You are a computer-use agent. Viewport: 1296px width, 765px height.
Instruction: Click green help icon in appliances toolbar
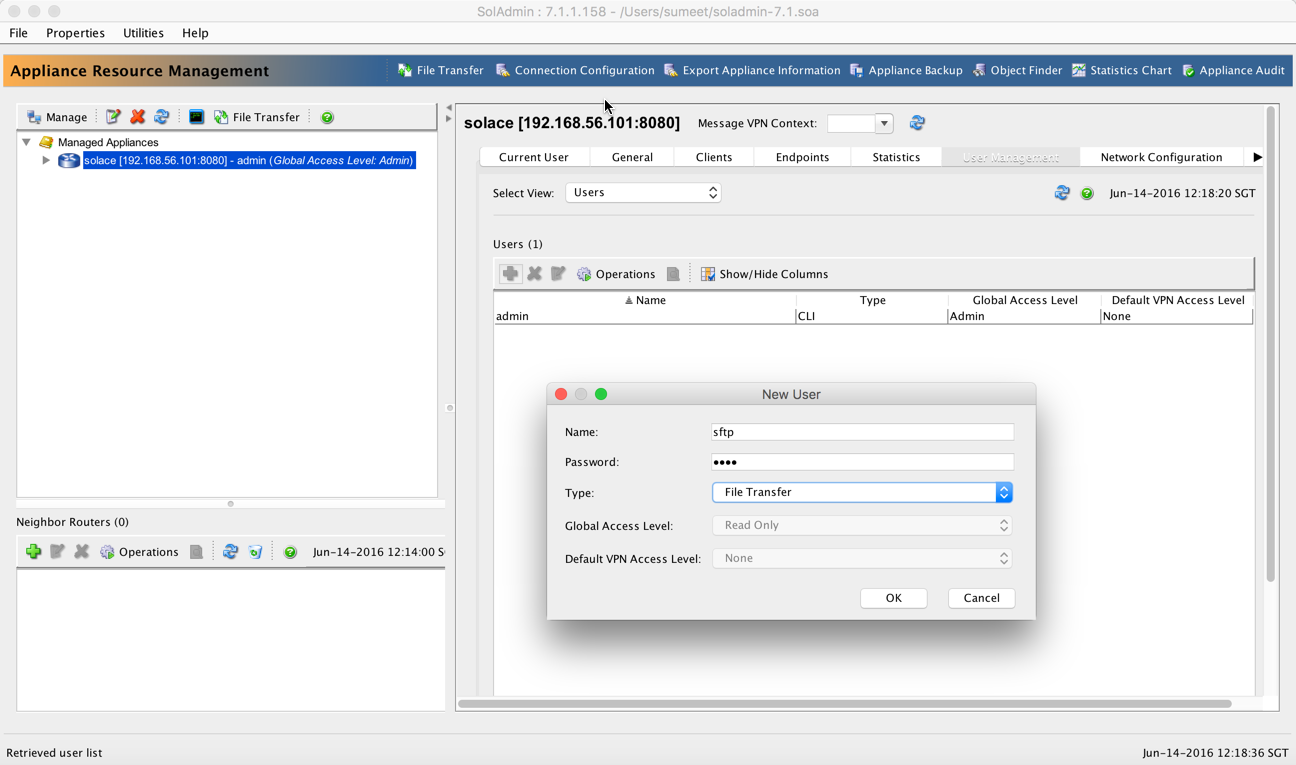327,117
